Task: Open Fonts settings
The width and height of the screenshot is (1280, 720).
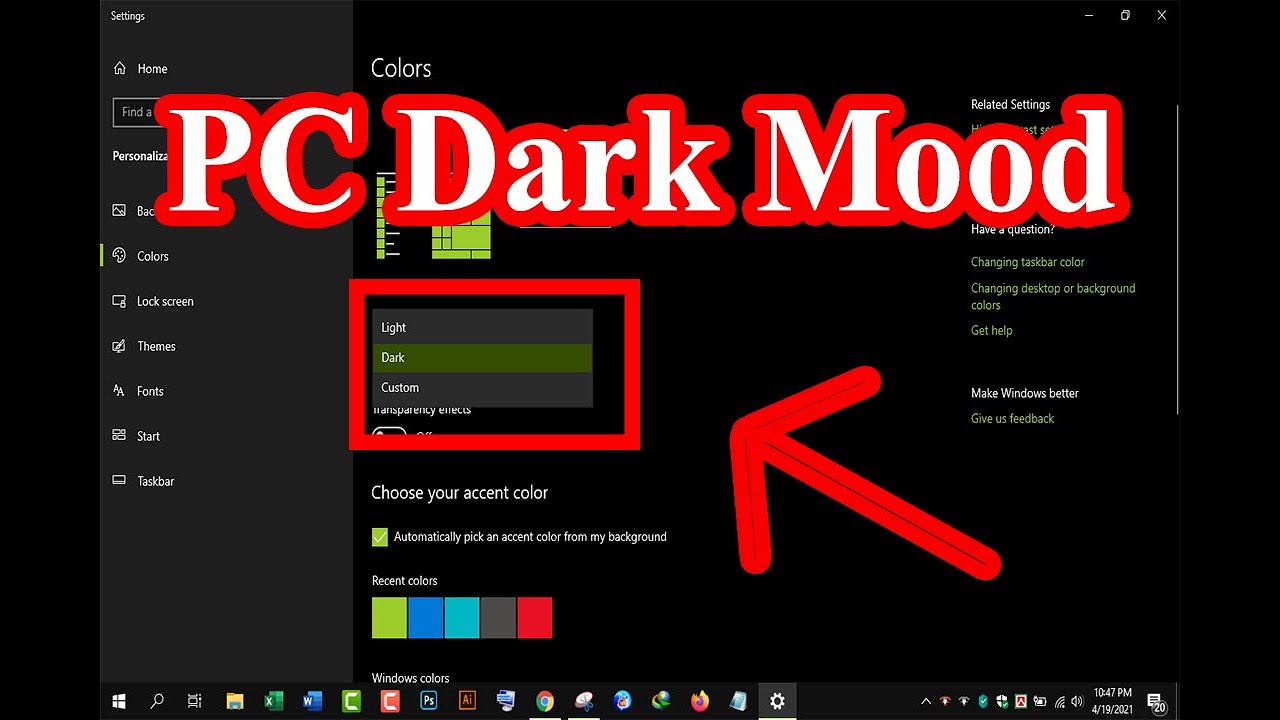Action: tap(138, 391)
